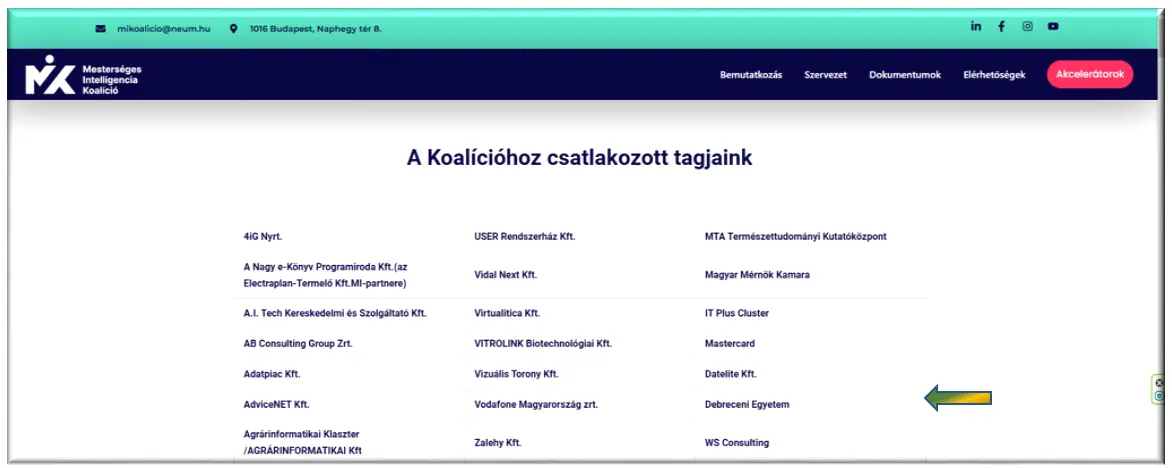
Task: Open the Dokumentumok menu item
Action: click(x=904, y=75)
